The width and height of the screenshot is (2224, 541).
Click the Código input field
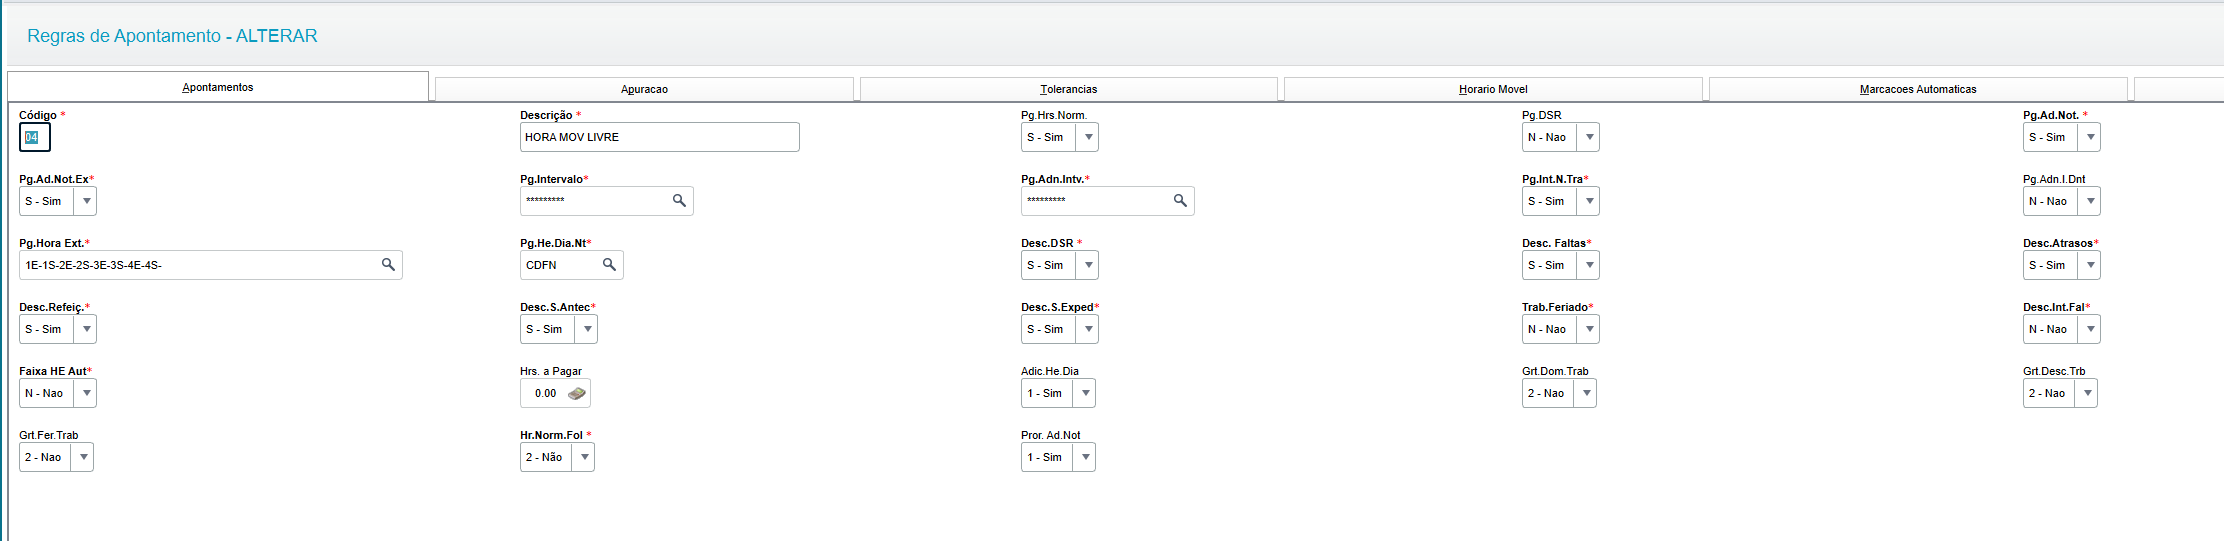click(35, 137)
